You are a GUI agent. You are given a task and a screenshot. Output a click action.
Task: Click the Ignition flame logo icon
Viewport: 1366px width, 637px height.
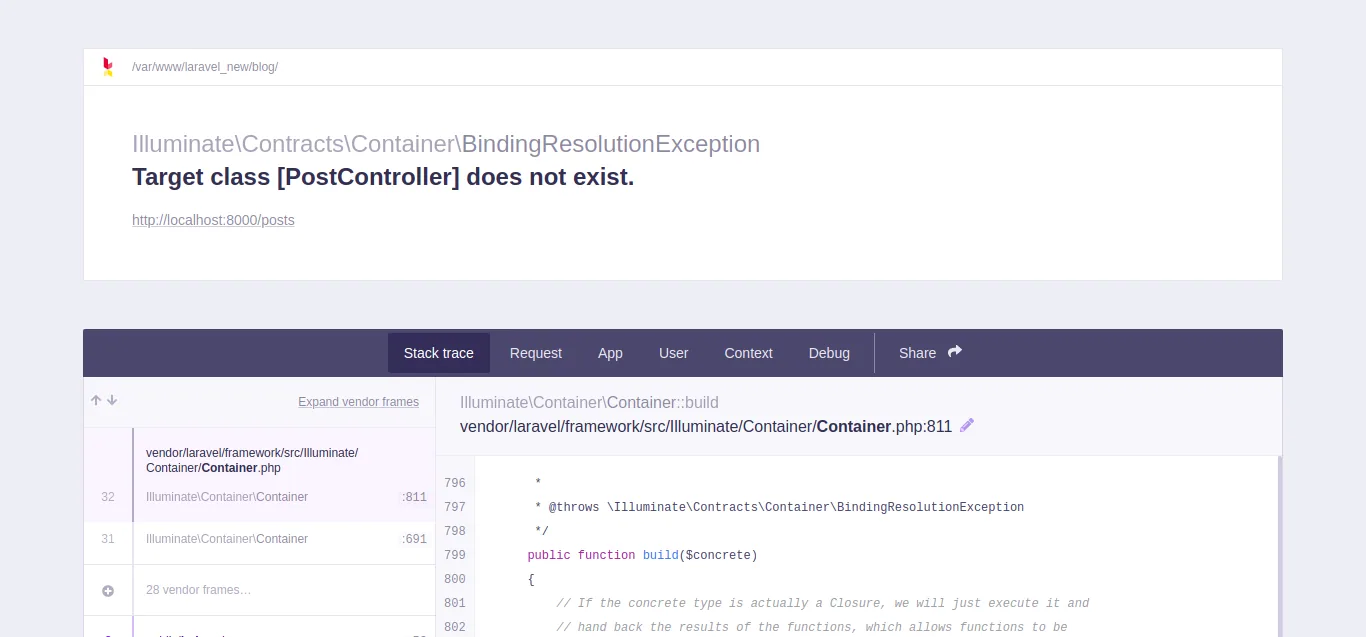tap(108, 67)
